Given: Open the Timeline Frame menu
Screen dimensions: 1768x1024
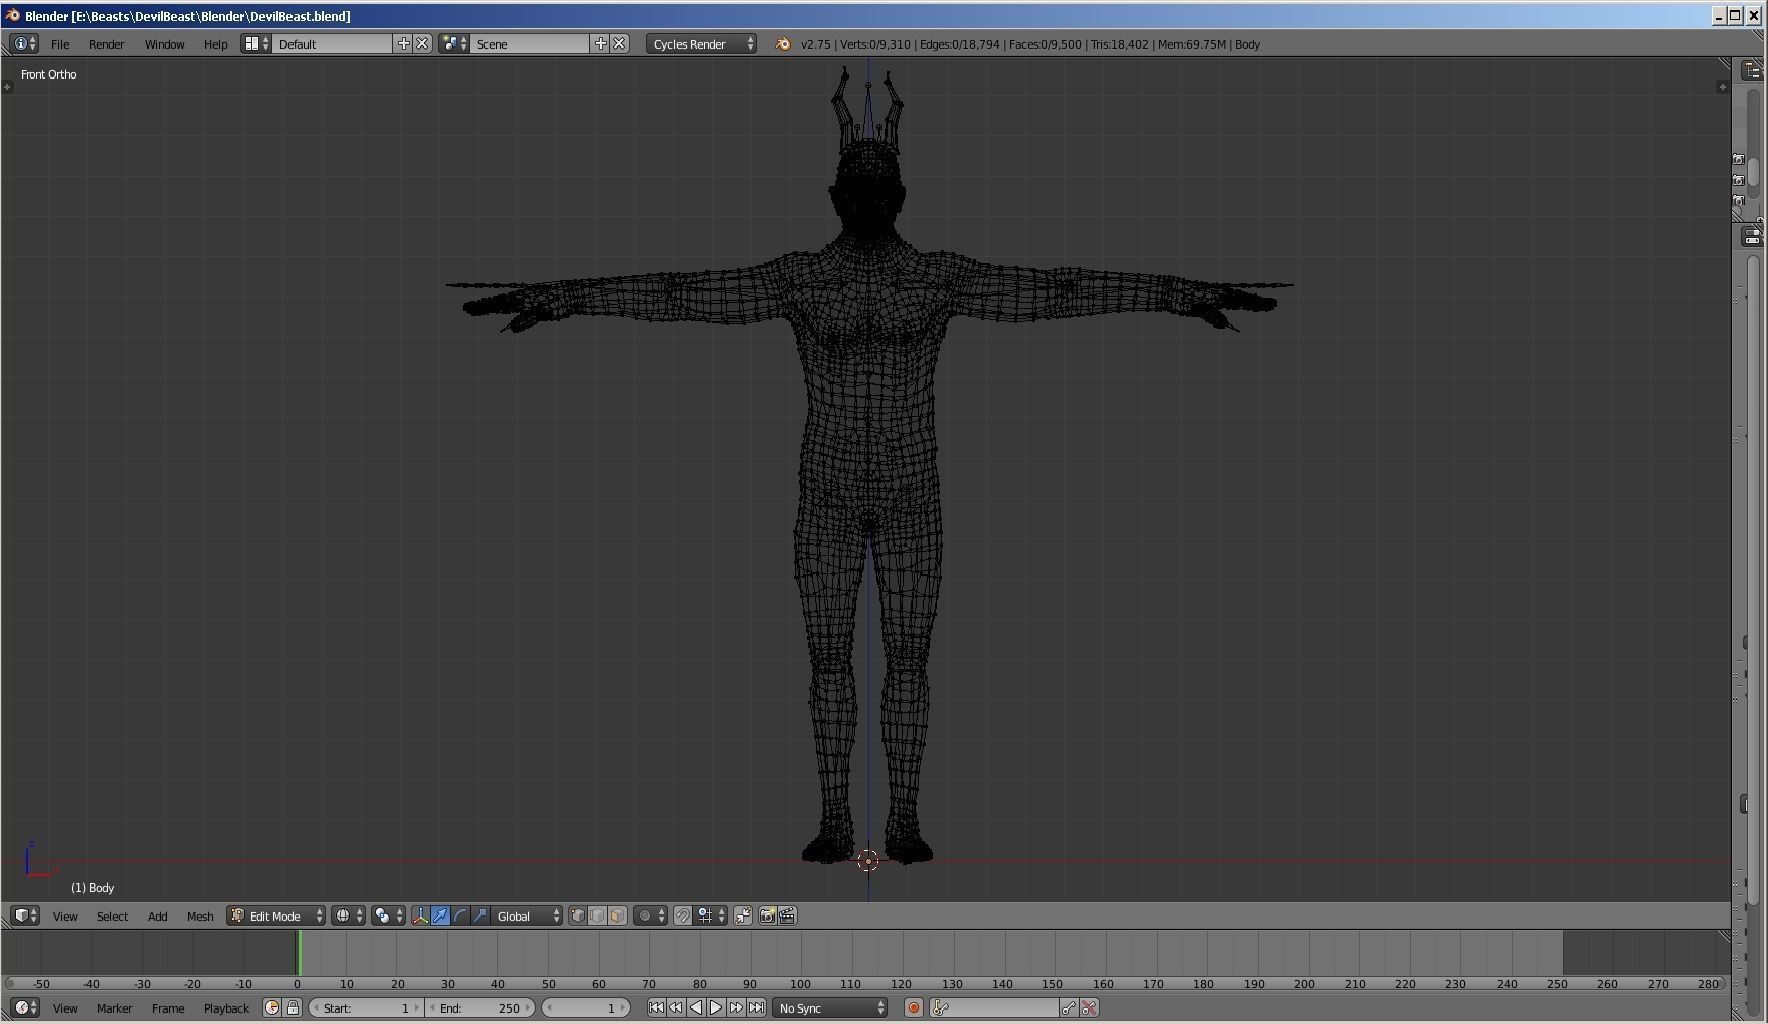Looking at the screenshot, I should tap(168, 1008).
